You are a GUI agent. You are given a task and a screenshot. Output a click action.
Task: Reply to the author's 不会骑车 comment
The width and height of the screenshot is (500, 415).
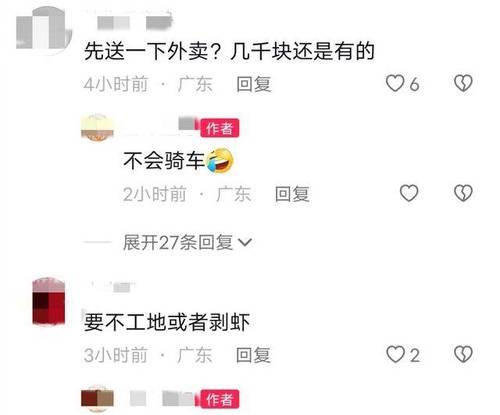pos(292,194)
